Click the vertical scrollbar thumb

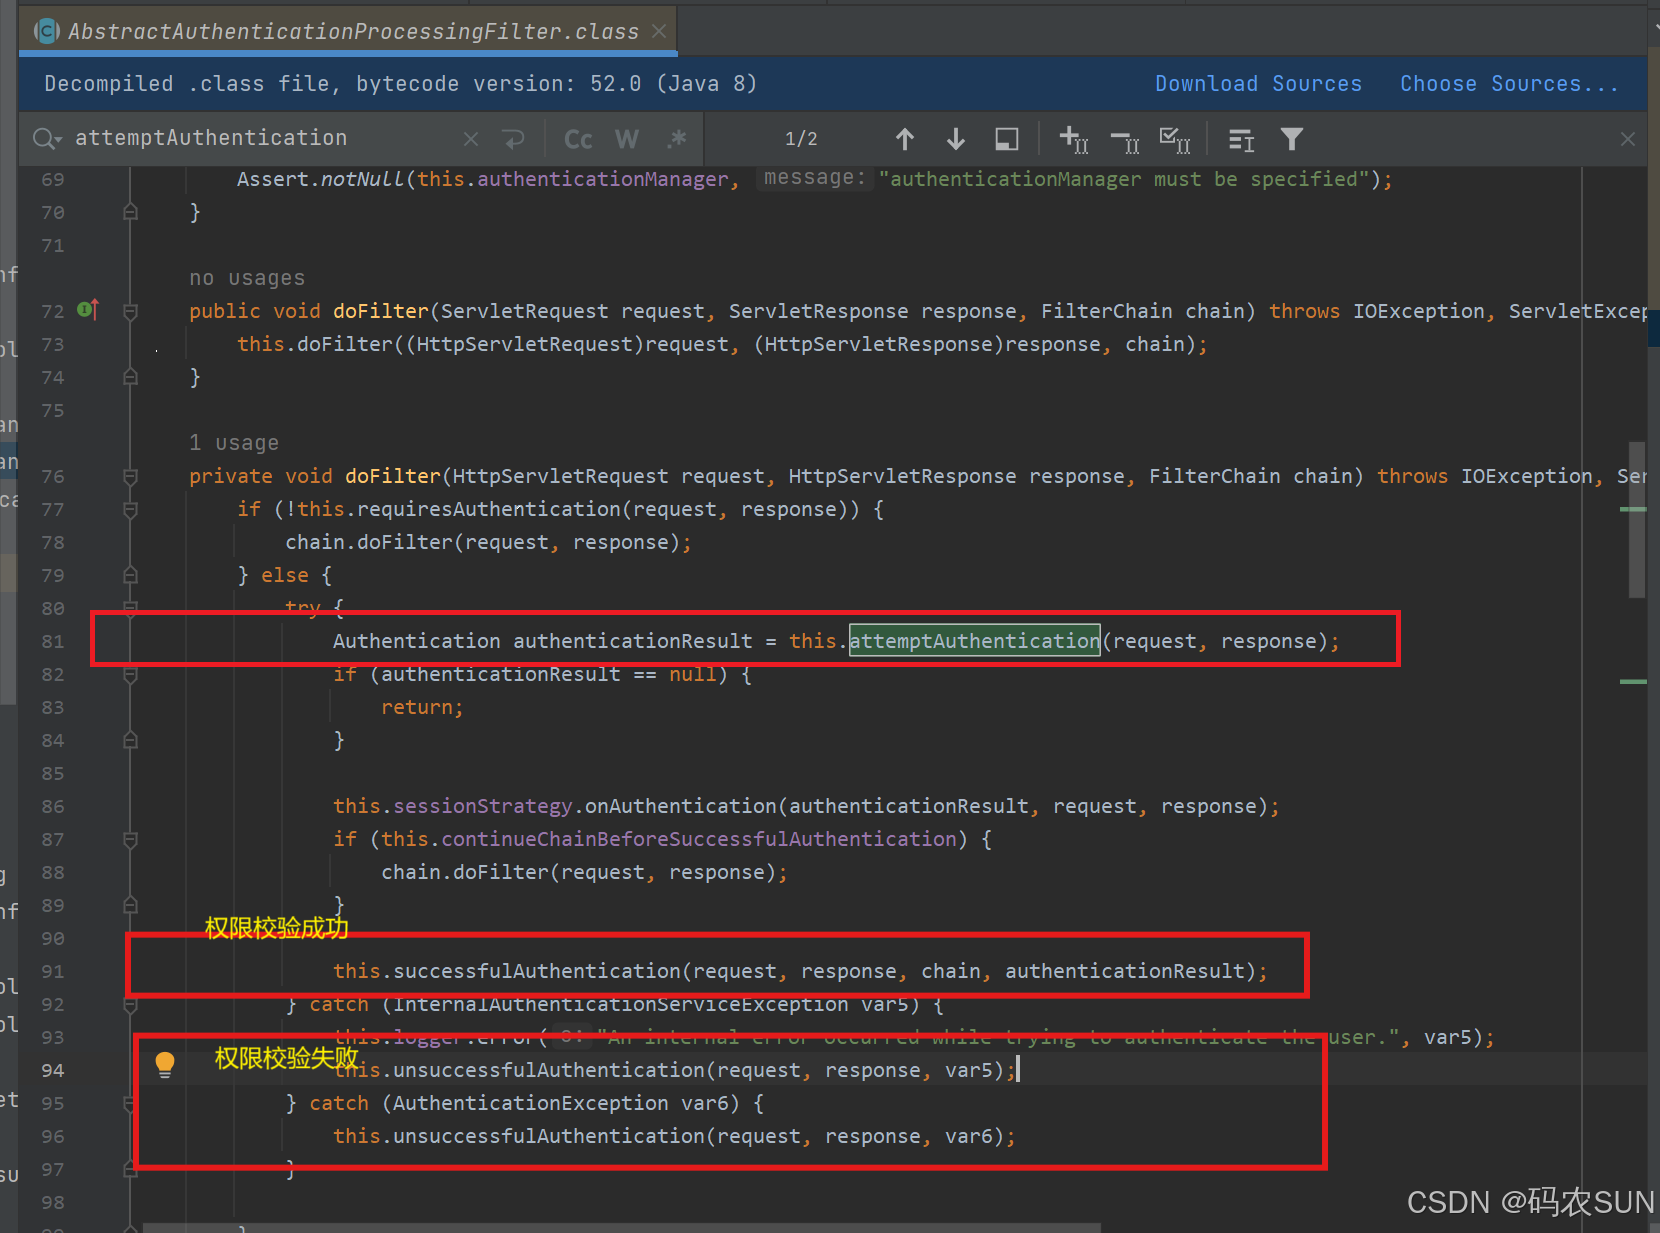[1636, 520]
